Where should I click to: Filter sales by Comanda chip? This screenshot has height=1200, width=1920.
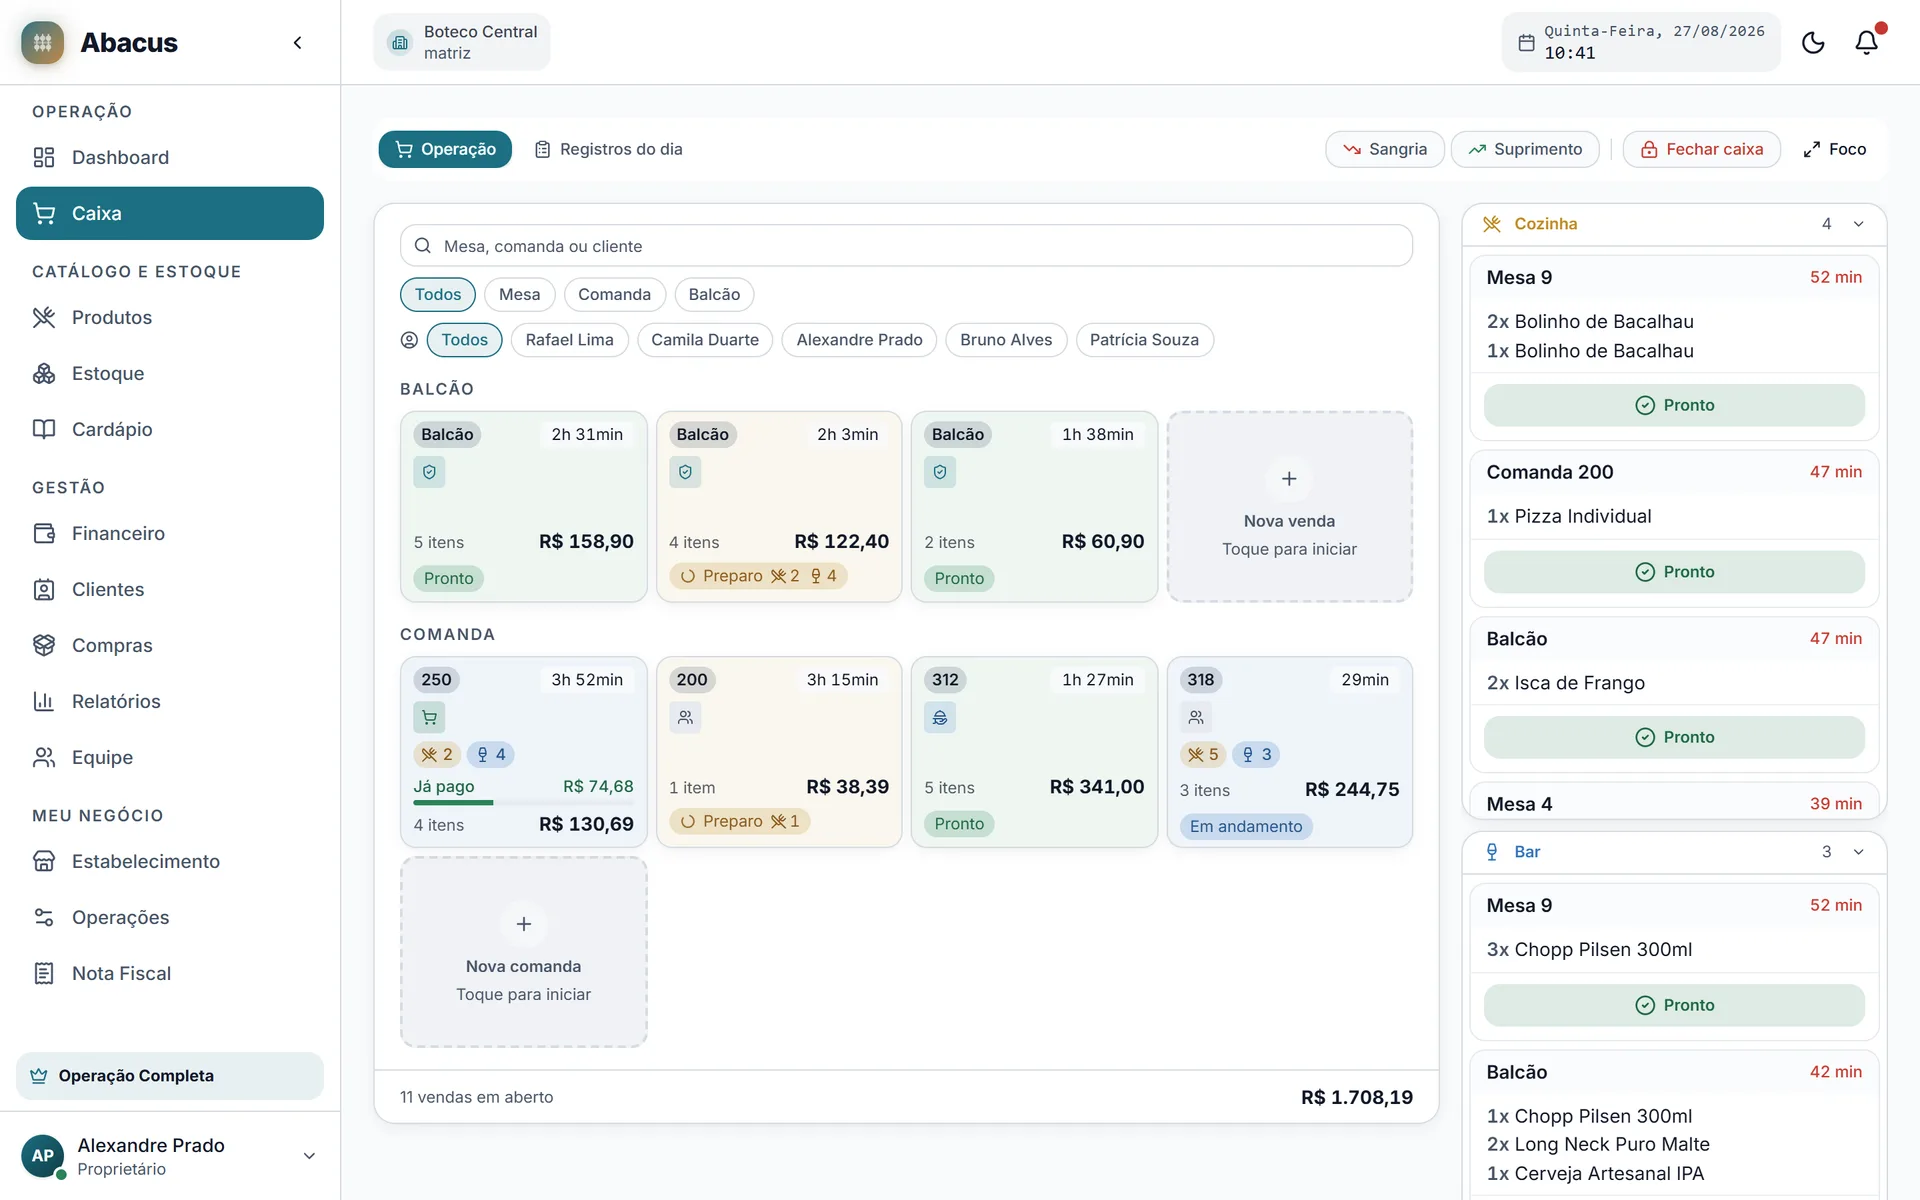click(614, 294)
